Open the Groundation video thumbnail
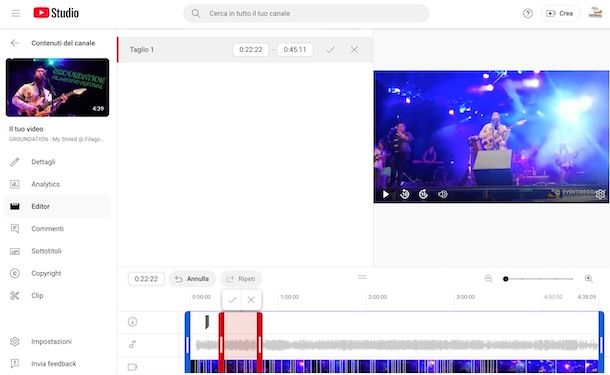Viewport: 610px width, 375px height. click(x=58, y=87)
